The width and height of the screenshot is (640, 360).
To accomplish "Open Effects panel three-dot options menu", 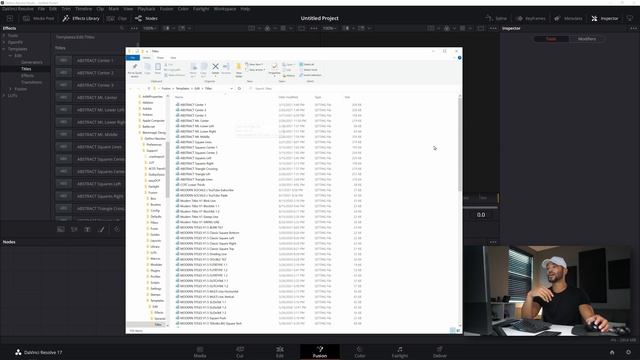I will pos(134,28).
